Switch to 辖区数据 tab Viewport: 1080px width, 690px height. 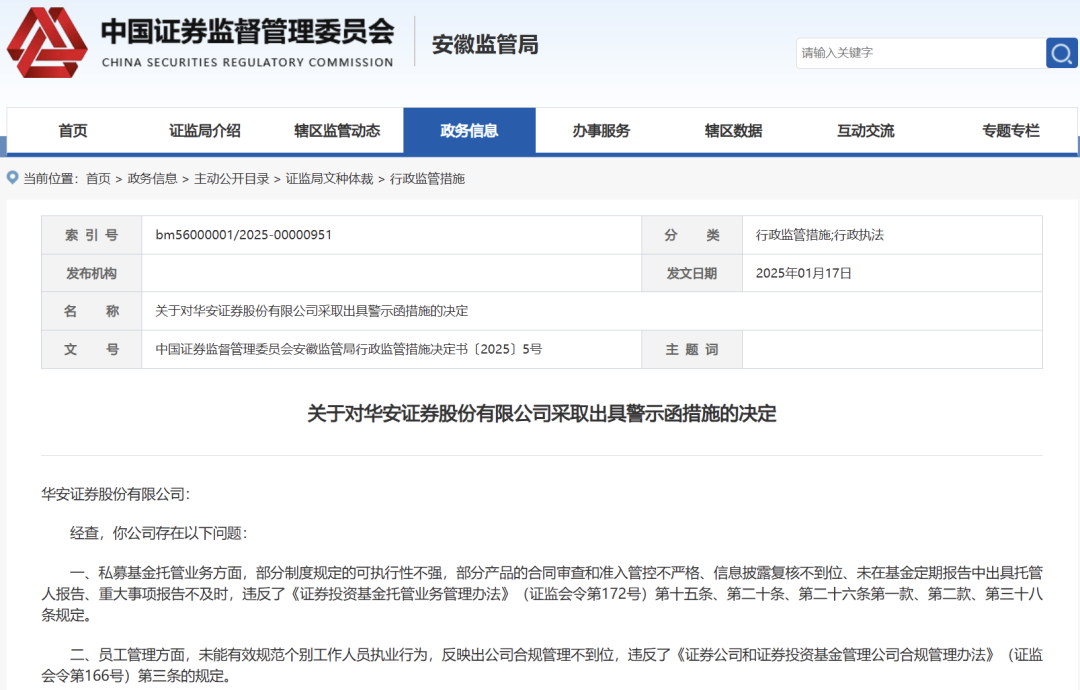point(733,131)
